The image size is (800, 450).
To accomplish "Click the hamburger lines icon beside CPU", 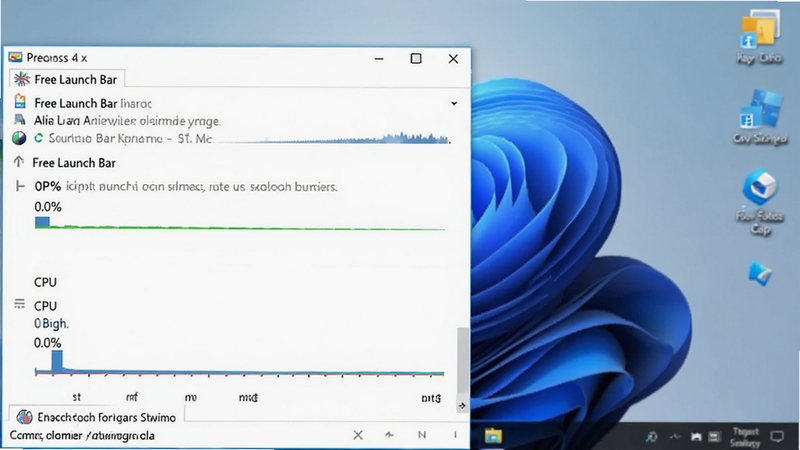I will [19, 304].
